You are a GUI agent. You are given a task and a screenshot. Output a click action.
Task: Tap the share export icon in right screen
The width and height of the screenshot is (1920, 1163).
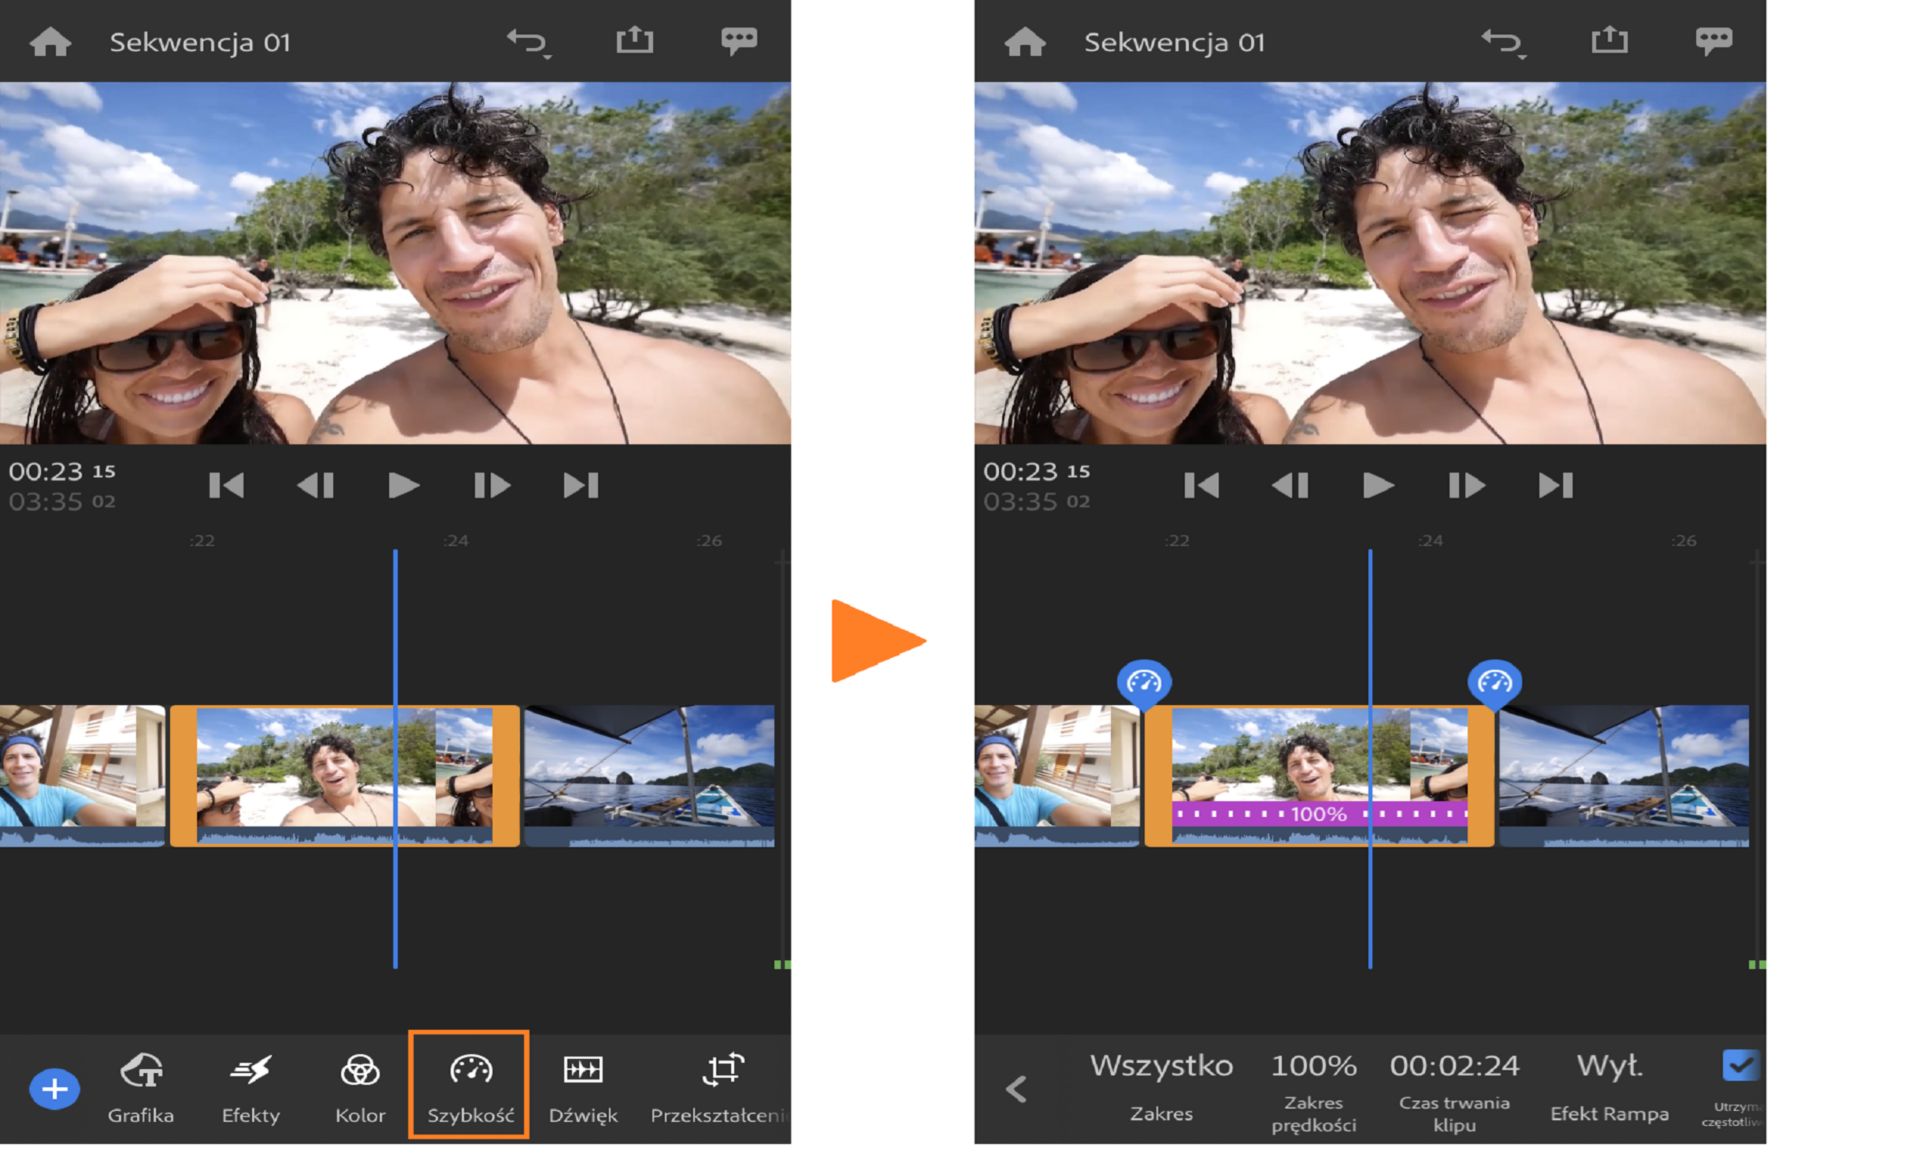click(1609, 40)
